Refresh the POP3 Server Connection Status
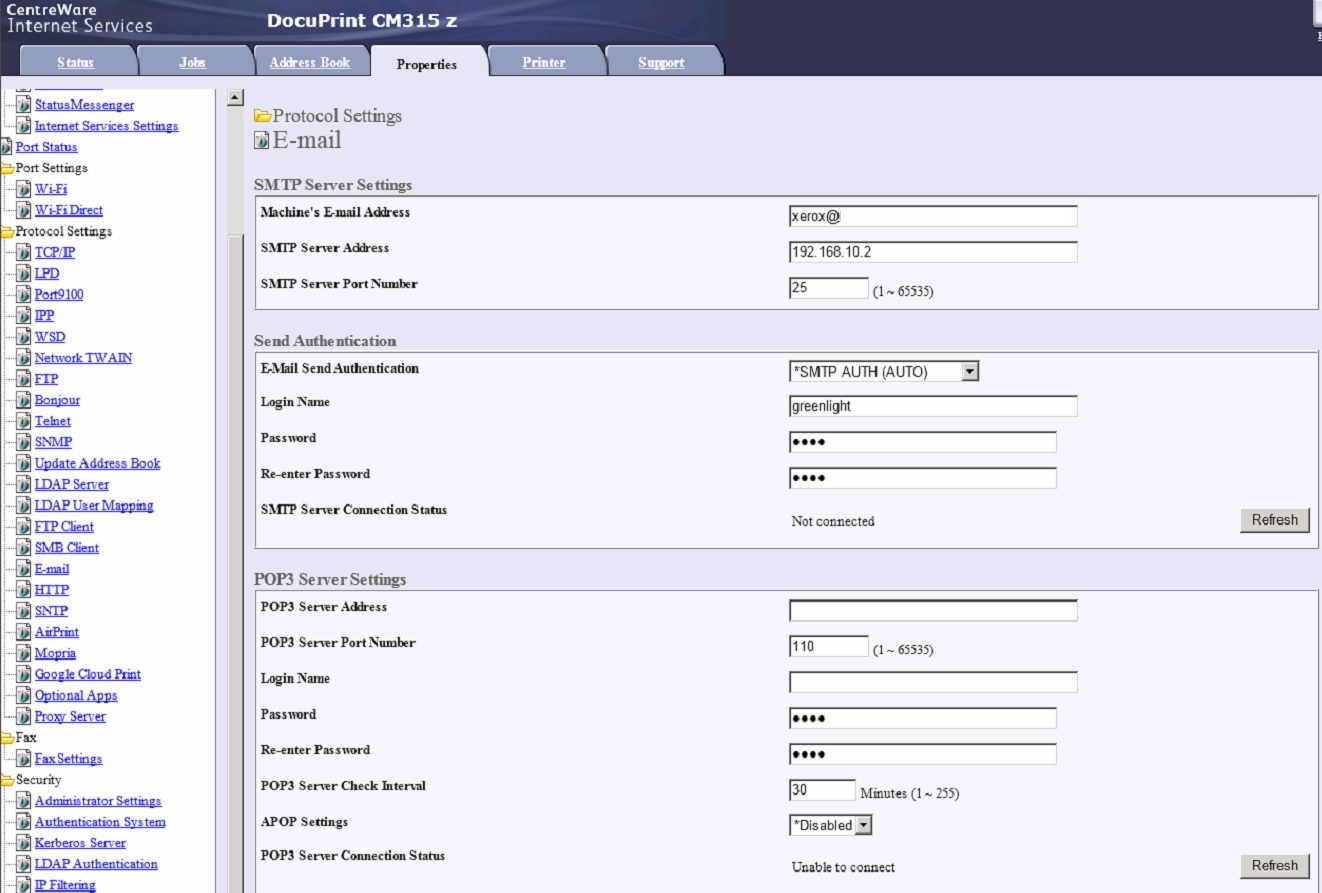Viewport: 1322px width, 893px height. pos(1275,866)
